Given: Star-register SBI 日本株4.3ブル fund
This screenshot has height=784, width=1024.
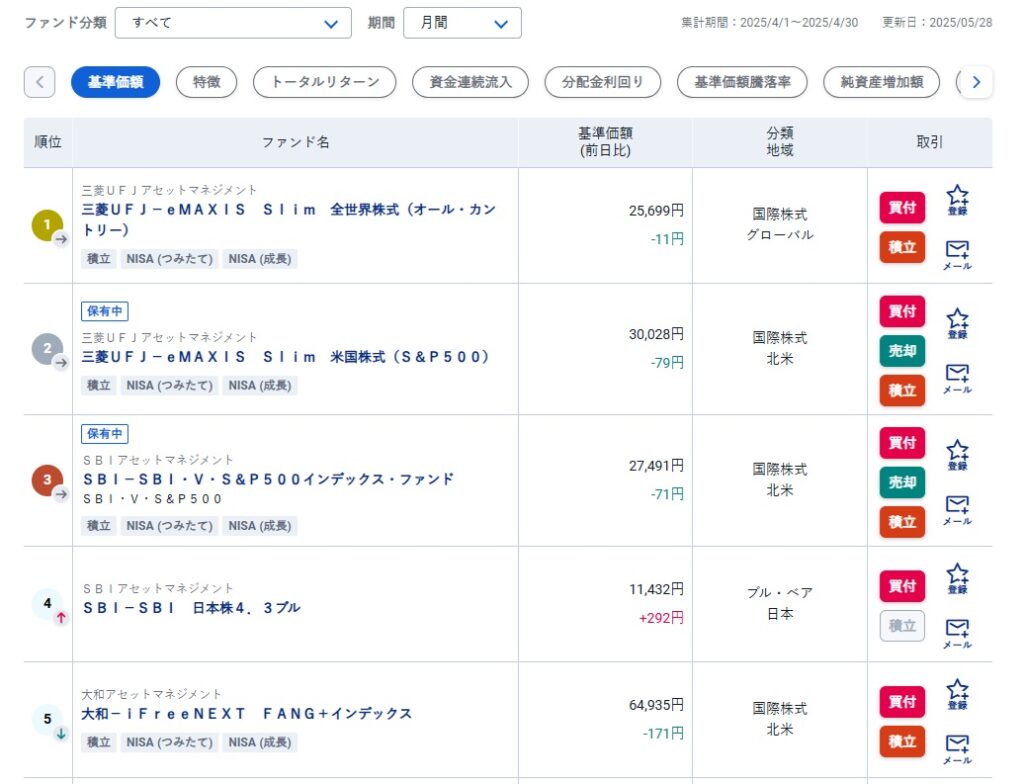Looking at the screenshot, I should pyautogui.click(x=957, y=578).
